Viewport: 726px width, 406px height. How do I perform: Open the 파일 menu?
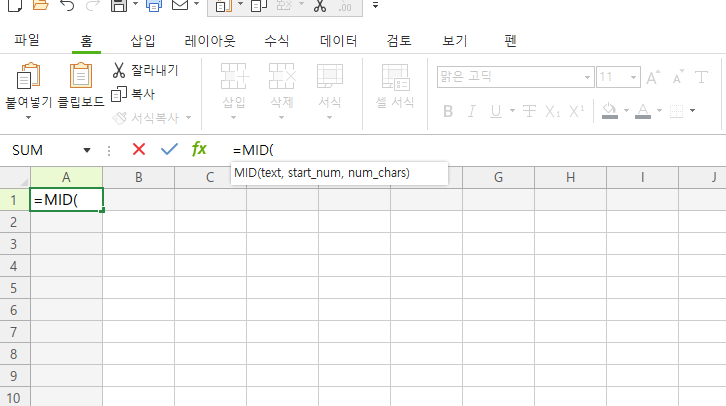point(27,40)
